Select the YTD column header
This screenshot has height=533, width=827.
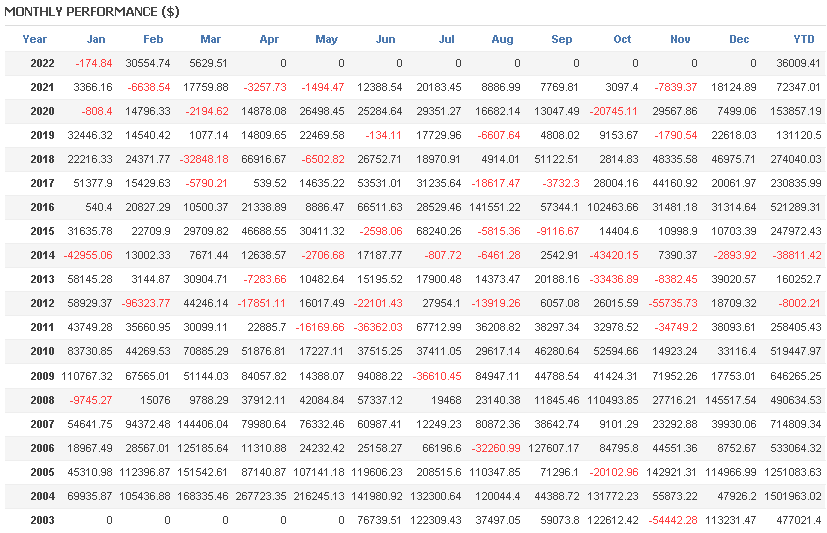point(803,39)
